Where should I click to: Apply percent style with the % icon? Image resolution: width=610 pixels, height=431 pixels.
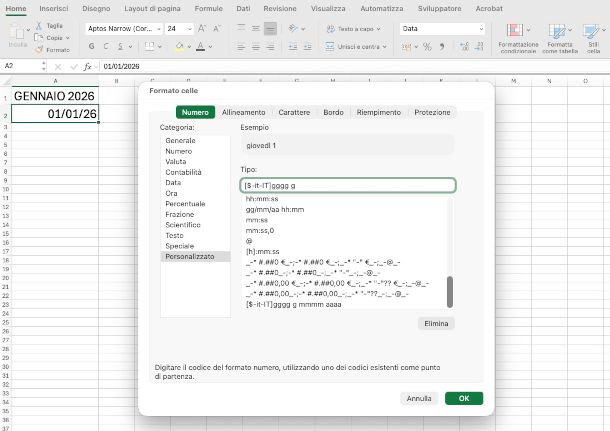[427, 47]
